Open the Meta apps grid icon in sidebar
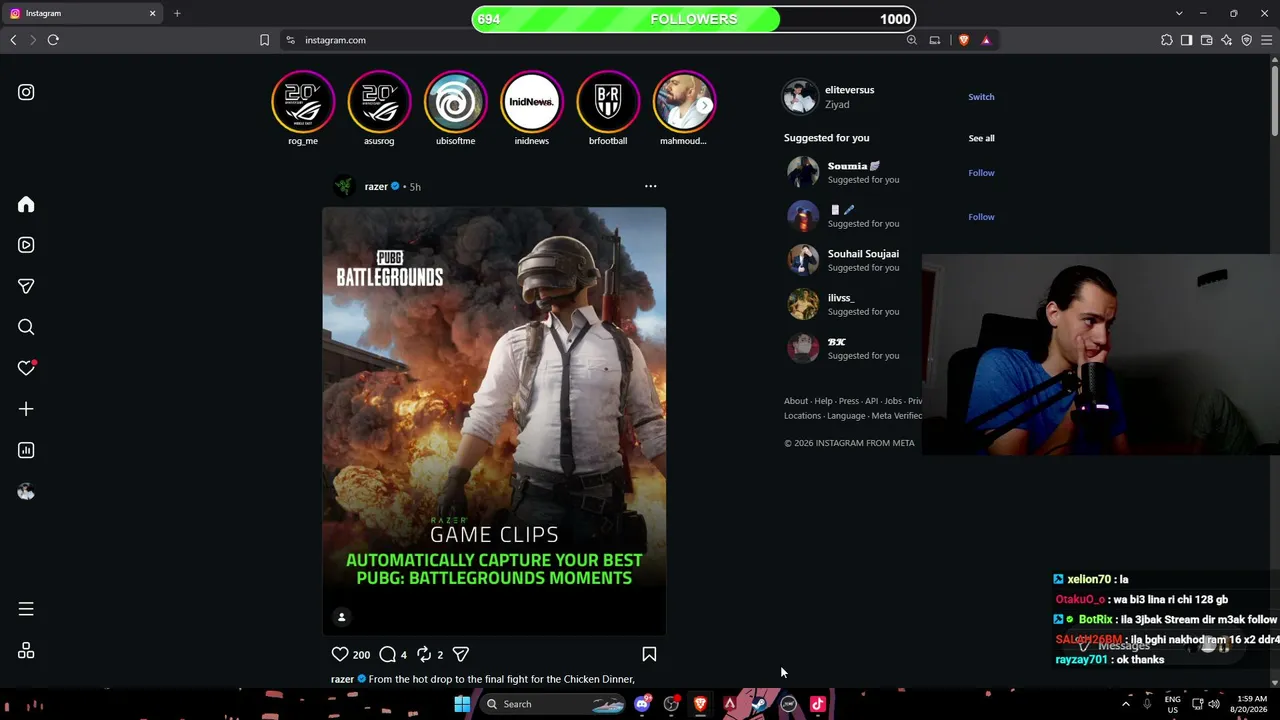The width and height of the screenshot is (1280, 720). (26, 651)
